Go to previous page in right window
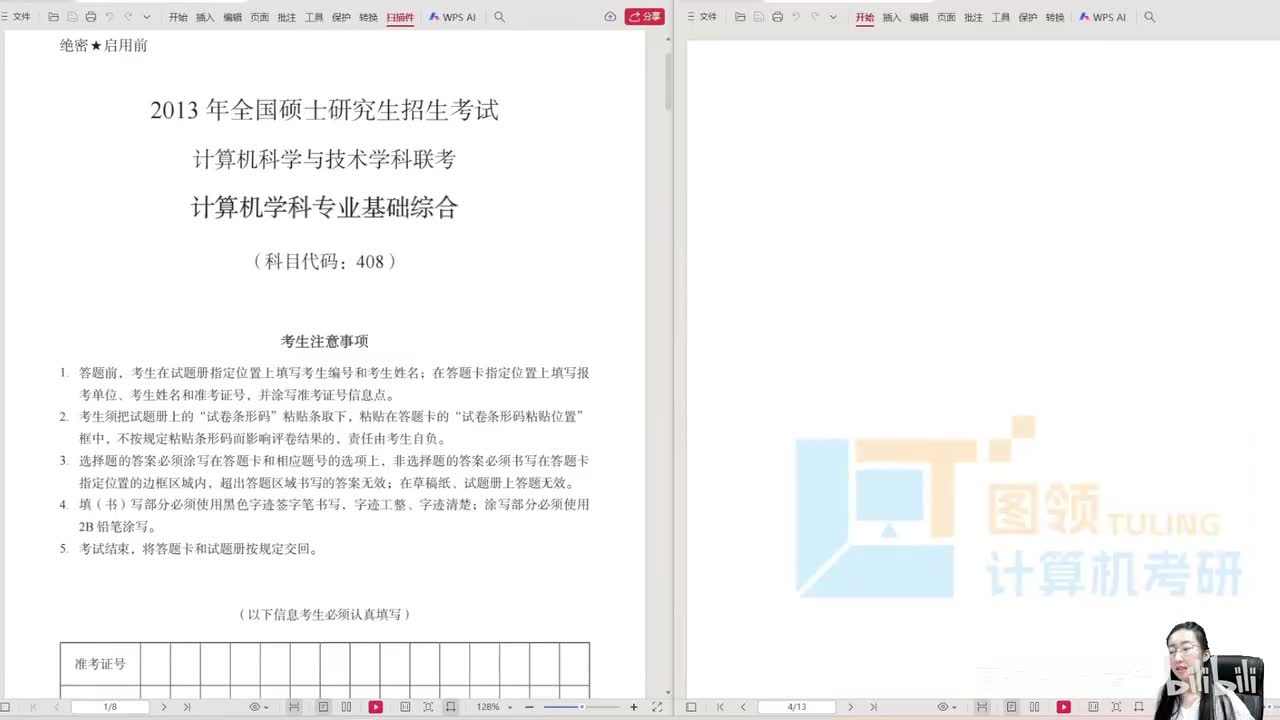 (x=743, y=707)
